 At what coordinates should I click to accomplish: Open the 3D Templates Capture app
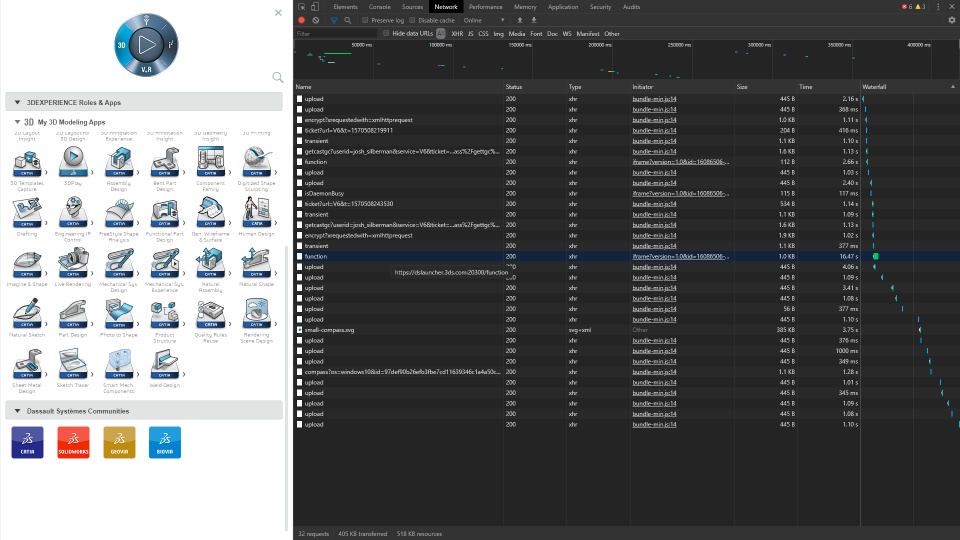click(x=27, y=163)
